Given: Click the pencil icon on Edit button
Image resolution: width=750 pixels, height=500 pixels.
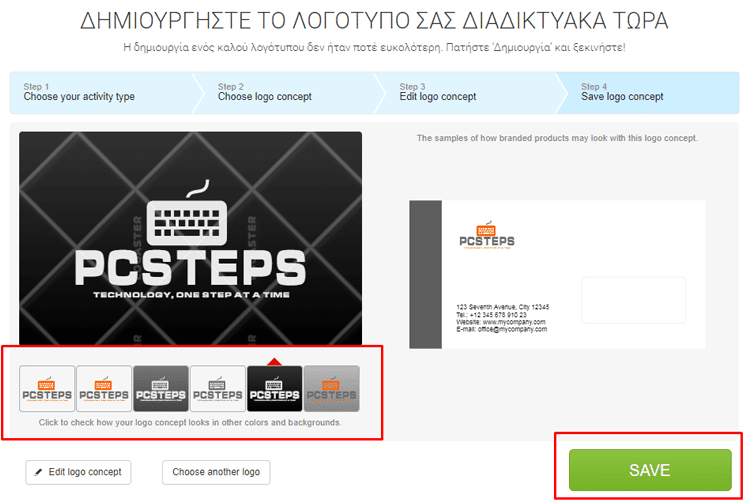Looking at the screenshot, I should (x=38, y=472).
